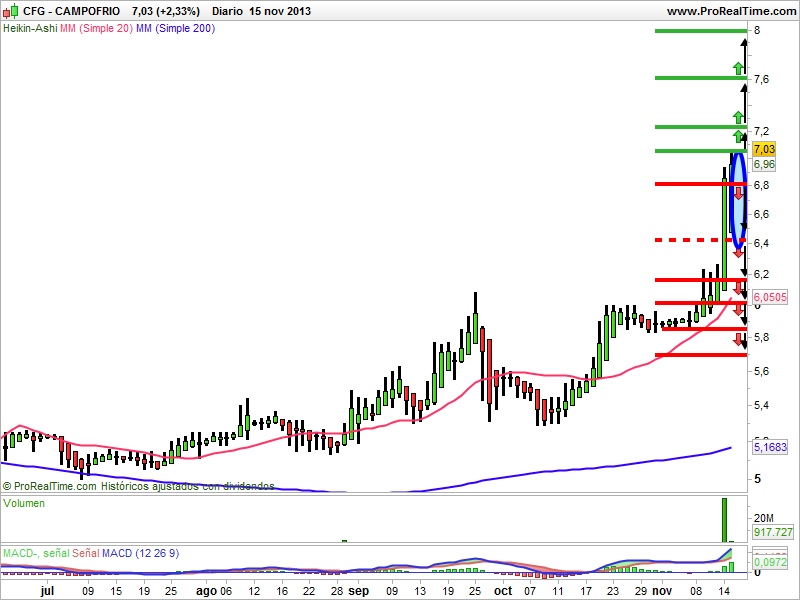800x600 pixels.
Task: Click the oct label on time axis
Action: point(503,591)
